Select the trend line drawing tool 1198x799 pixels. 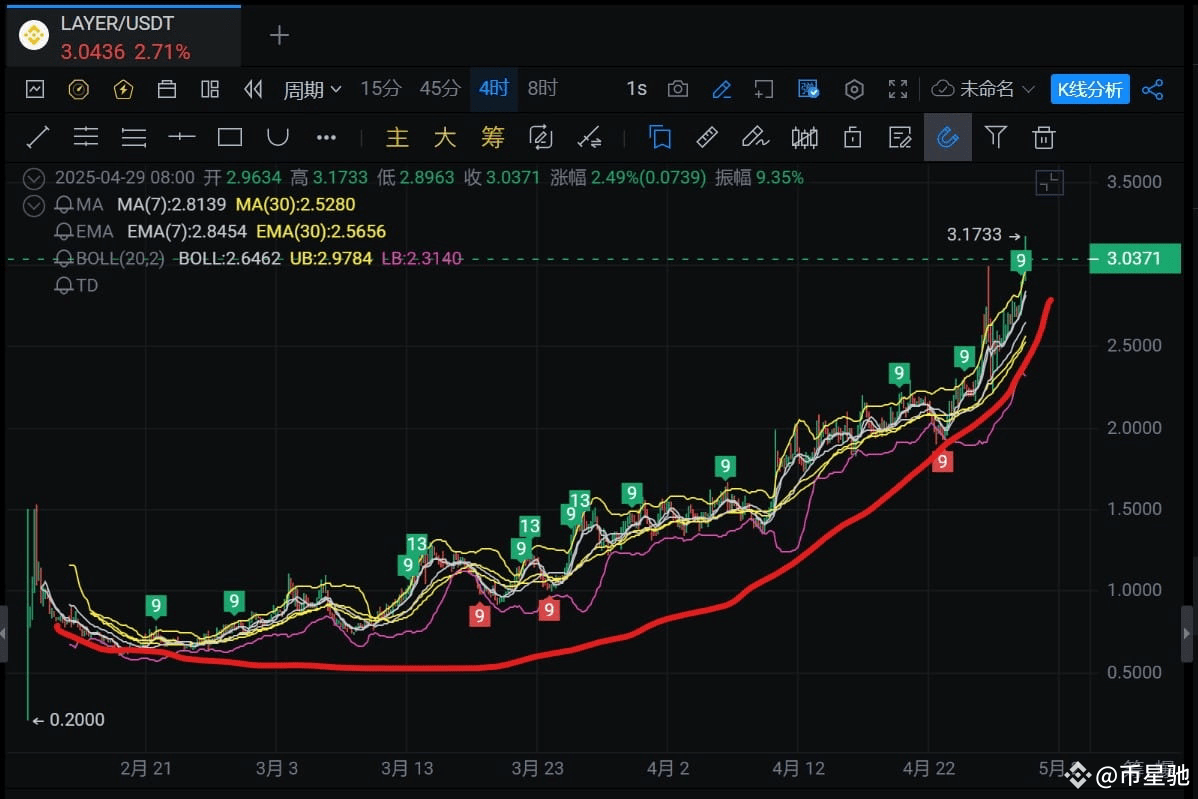pyautogui.click(x=37, y=137)
